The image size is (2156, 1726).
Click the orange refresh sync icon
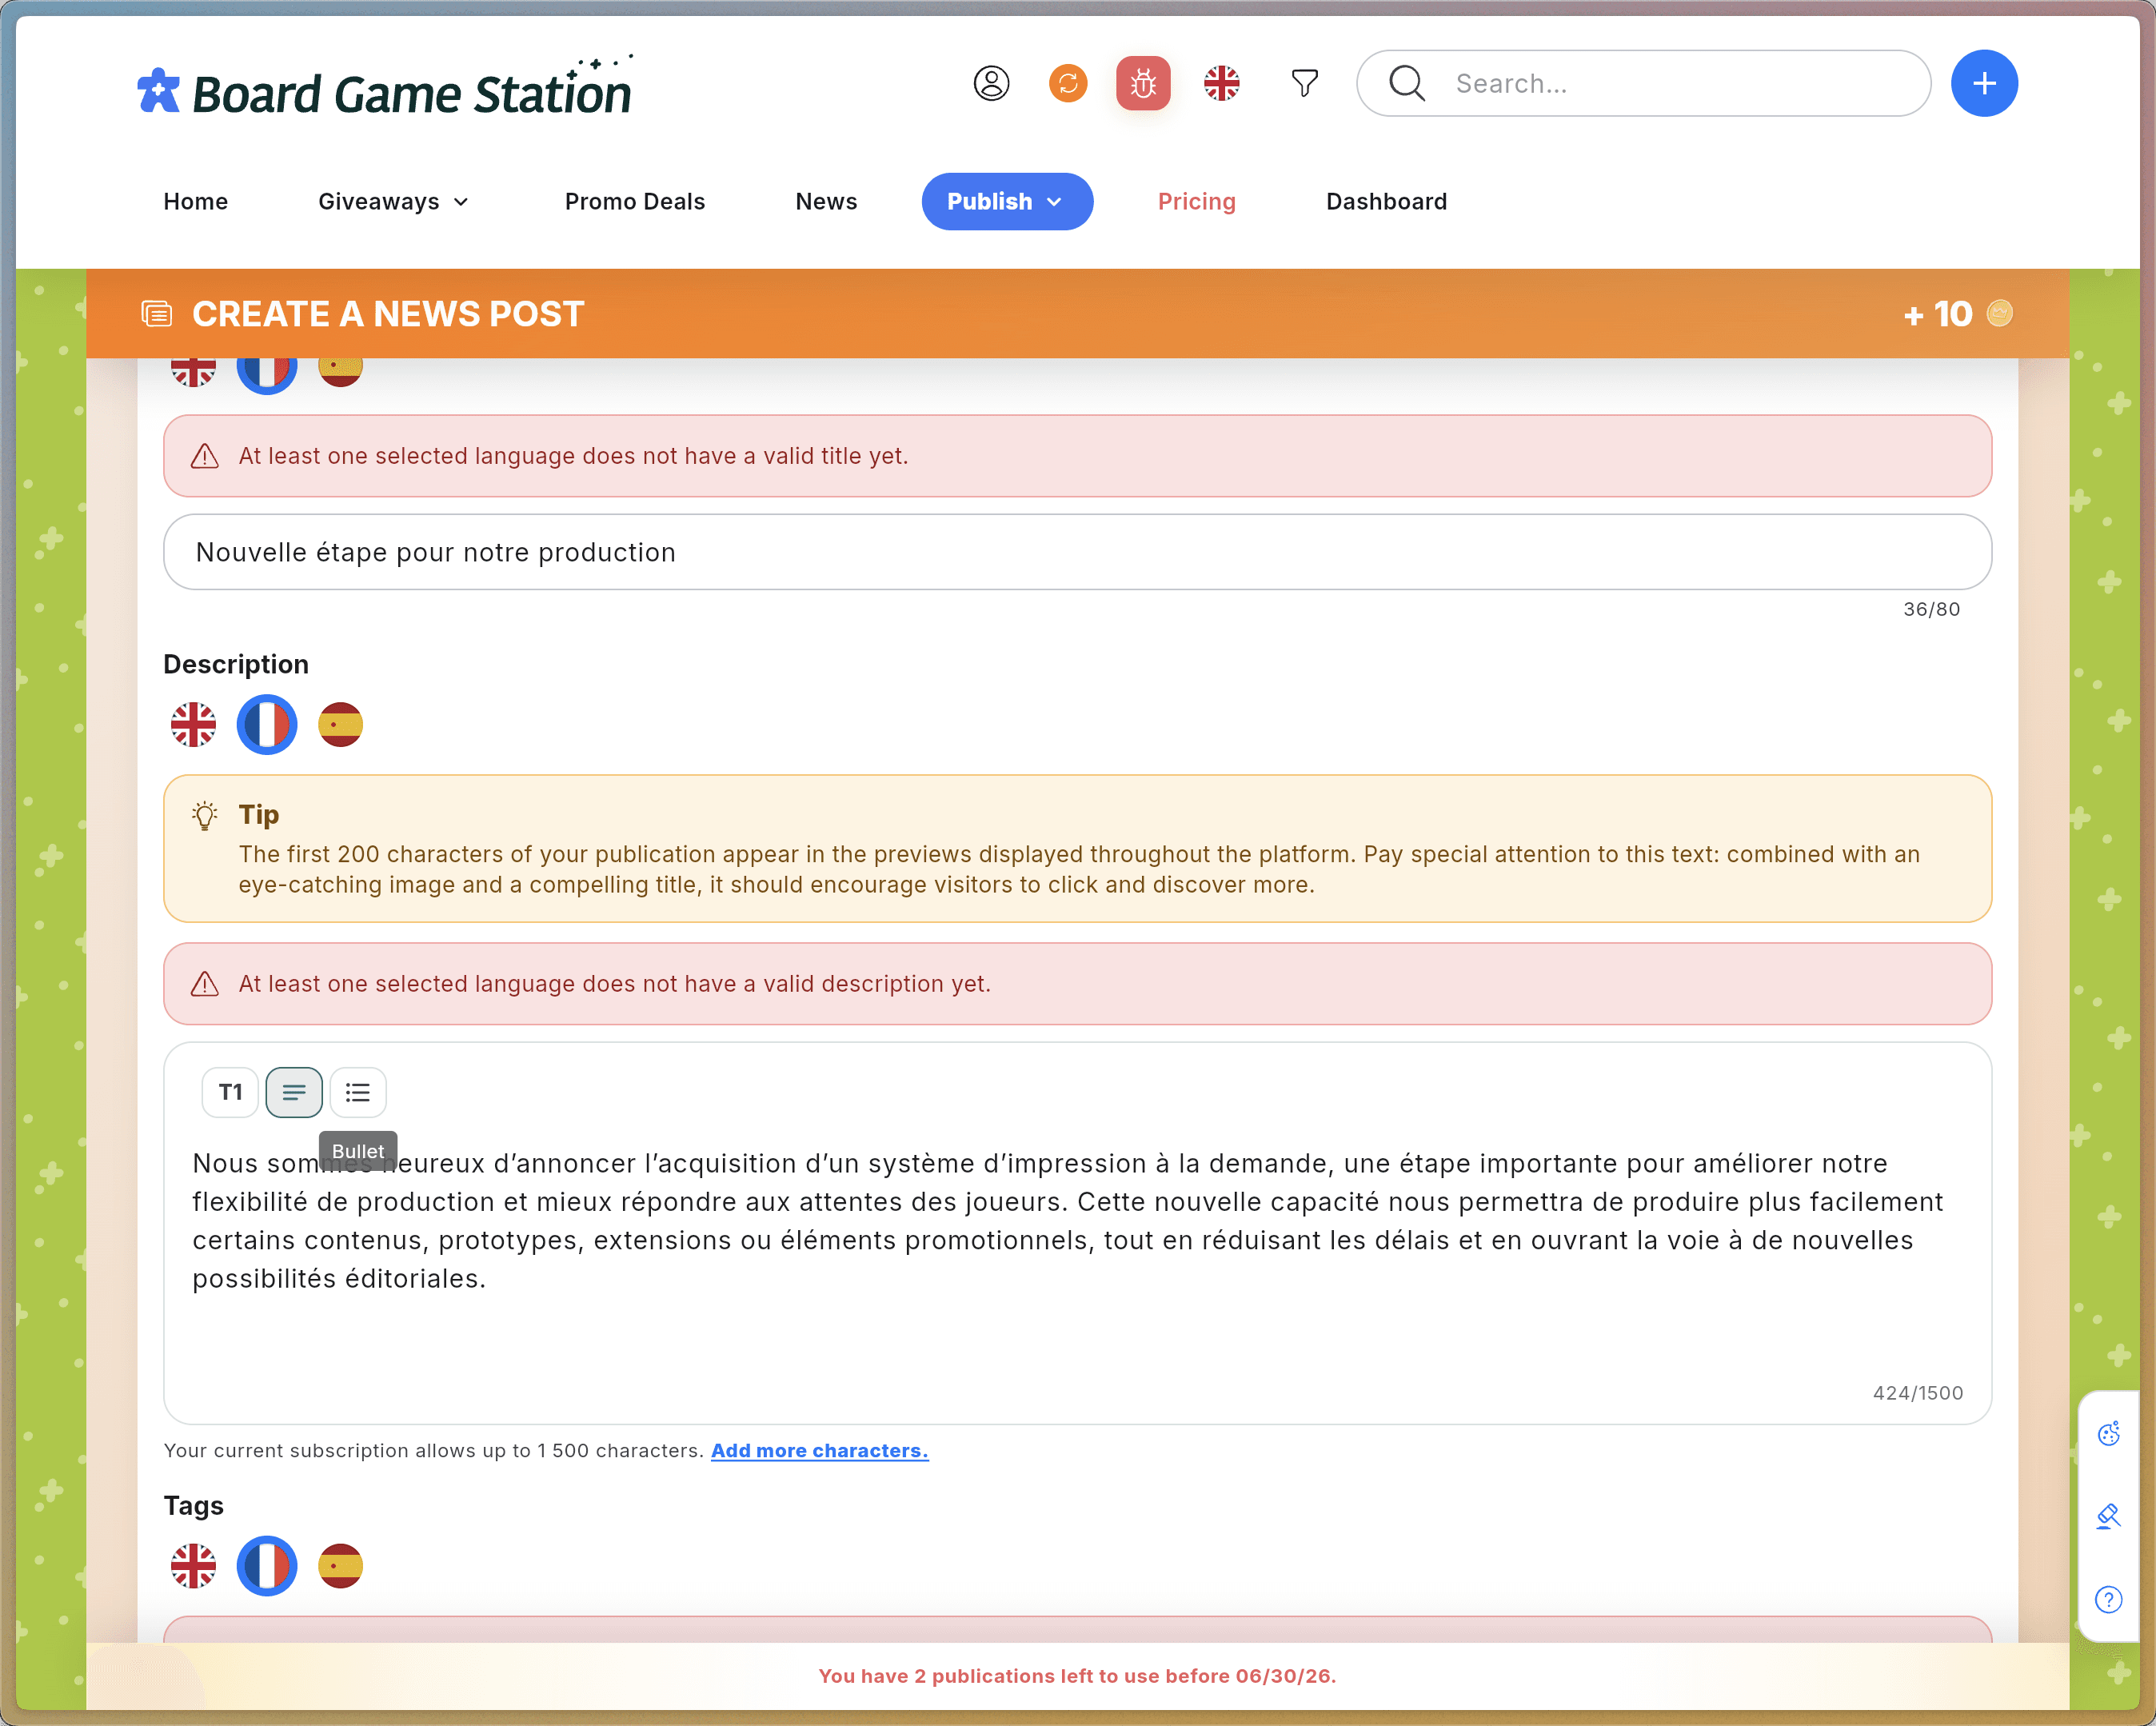point(1068,83)
